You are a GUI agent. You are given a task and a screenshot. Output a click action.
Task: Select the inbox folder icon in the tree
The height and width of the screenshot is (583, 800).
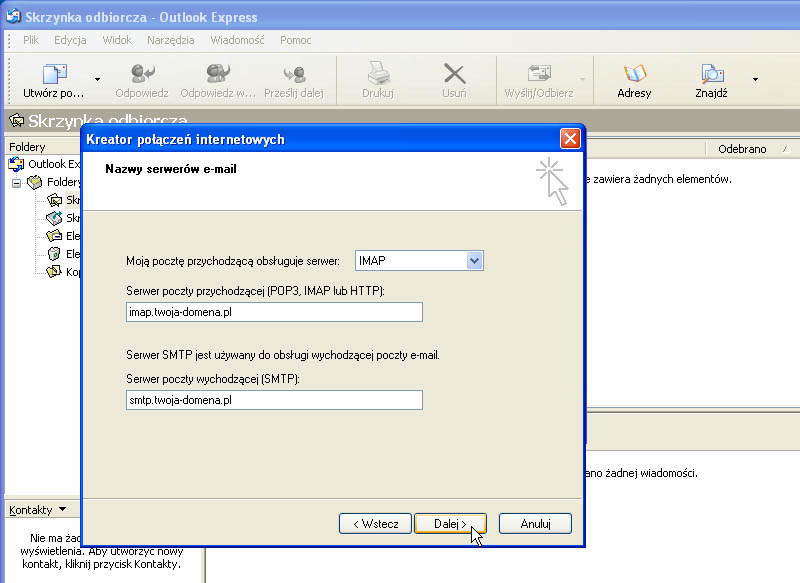point(54,200)
